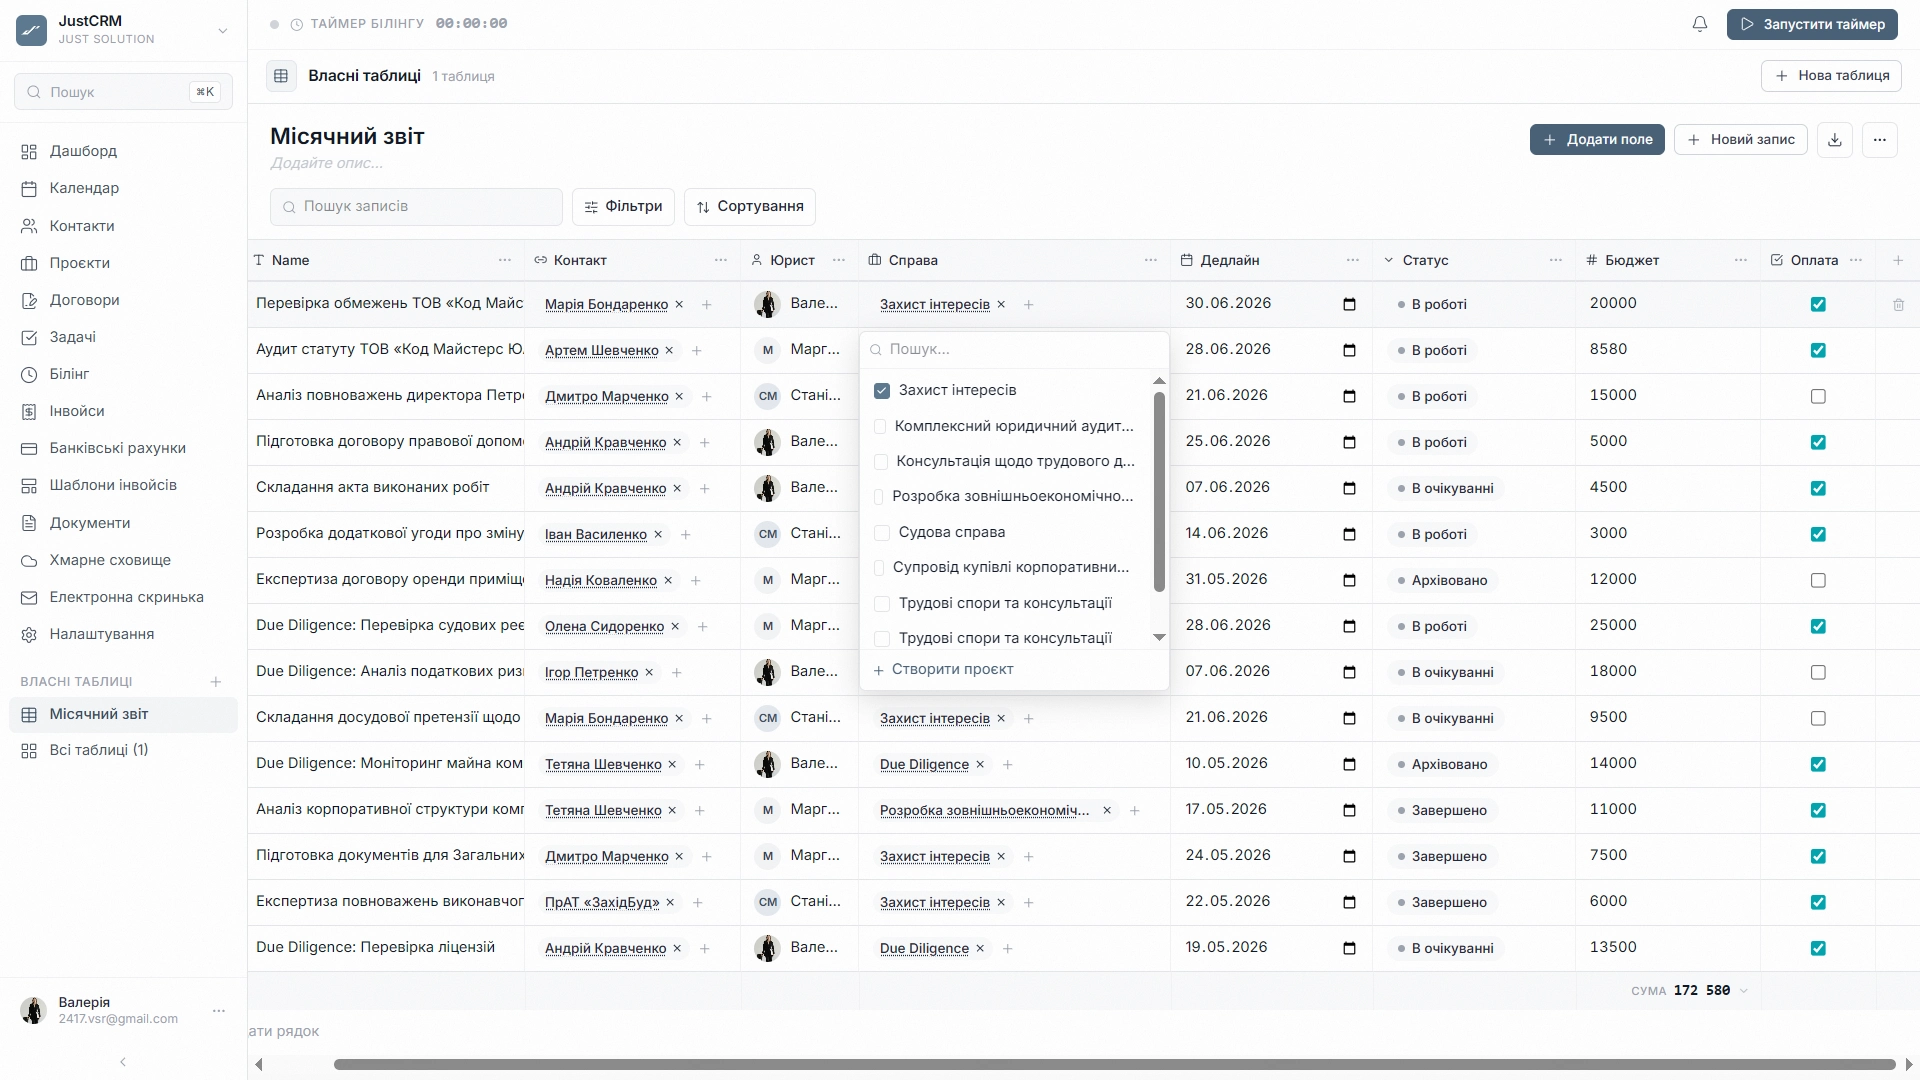The height and width of the screenshot is (1080, 1920).
Task: Toggle Оплата checkbox for budget 18000 row
Action: pyautogui.click(x=1818, y=672)
